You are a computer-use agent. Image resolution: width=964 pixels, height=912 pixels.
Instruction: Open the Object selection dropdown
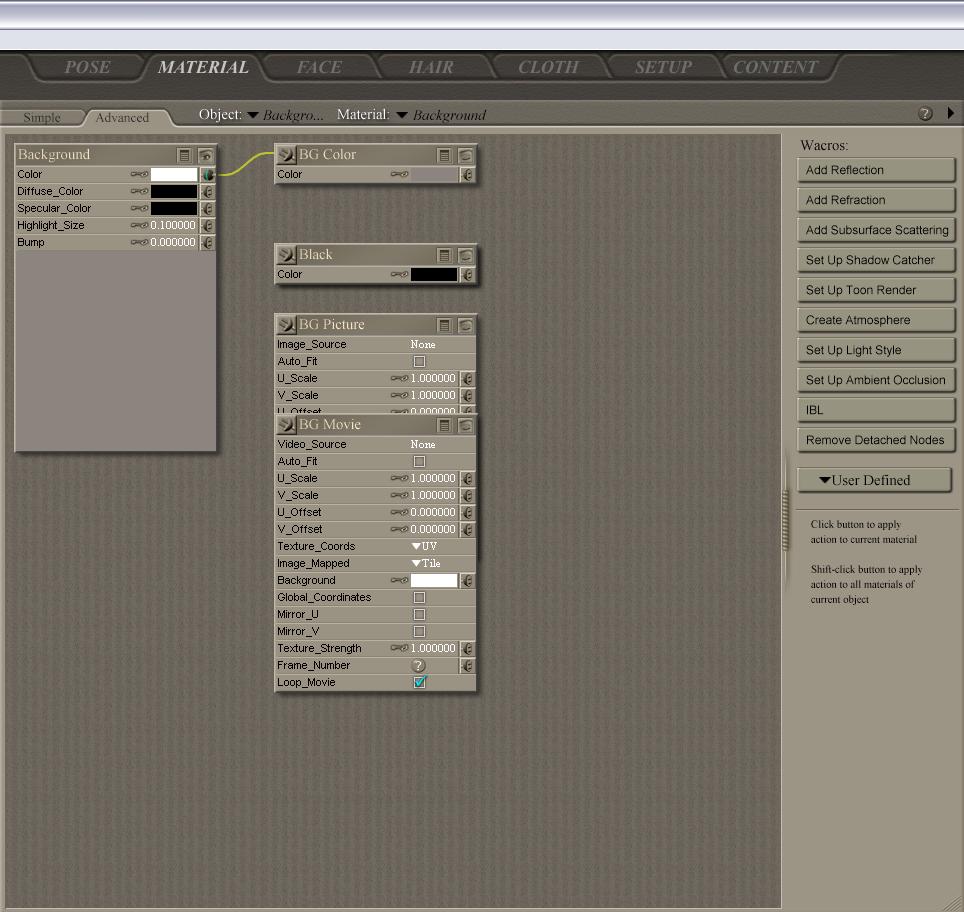pos(253,115)
